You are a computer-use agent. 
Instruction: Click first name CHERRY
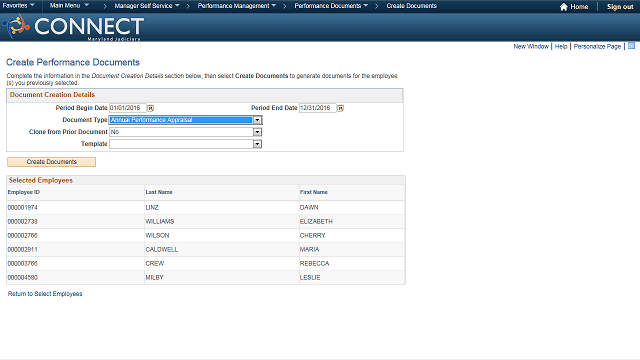tap(313, 236)
